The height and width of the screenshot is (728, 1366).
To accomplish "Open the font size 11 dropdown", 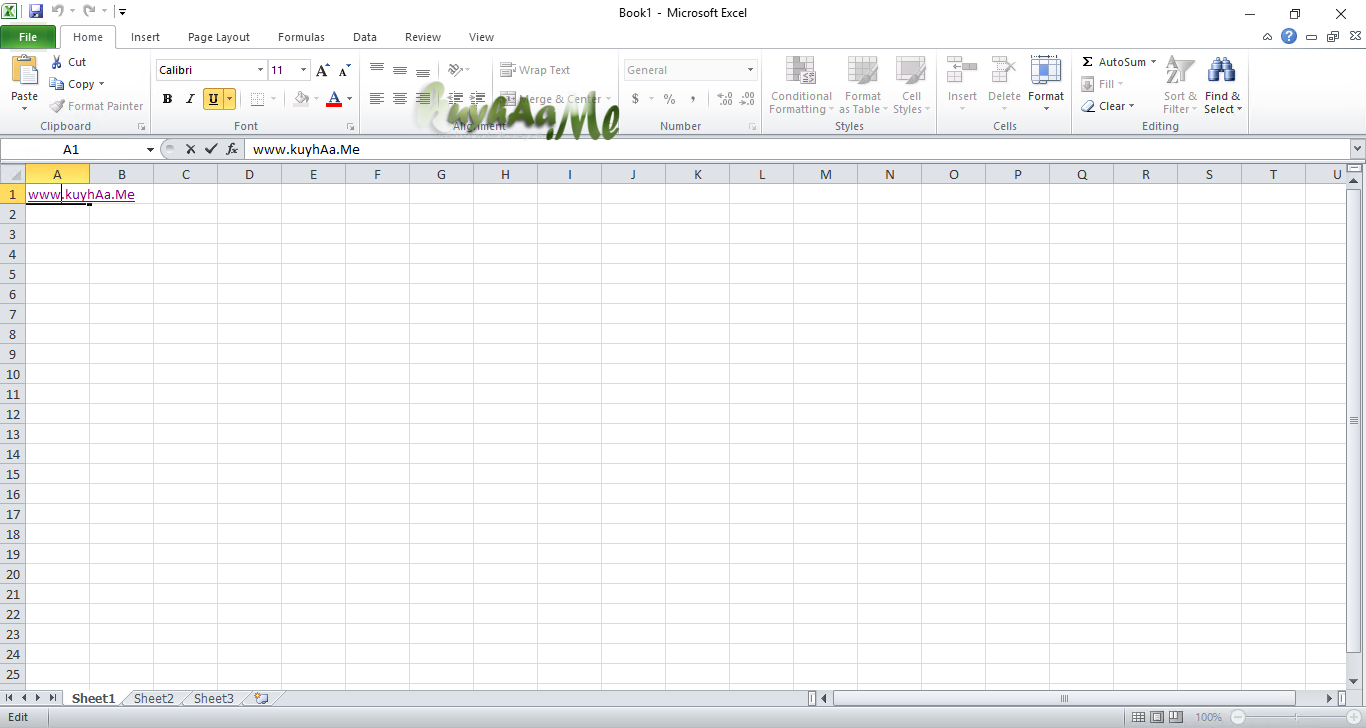I will (x=304, y=70).
